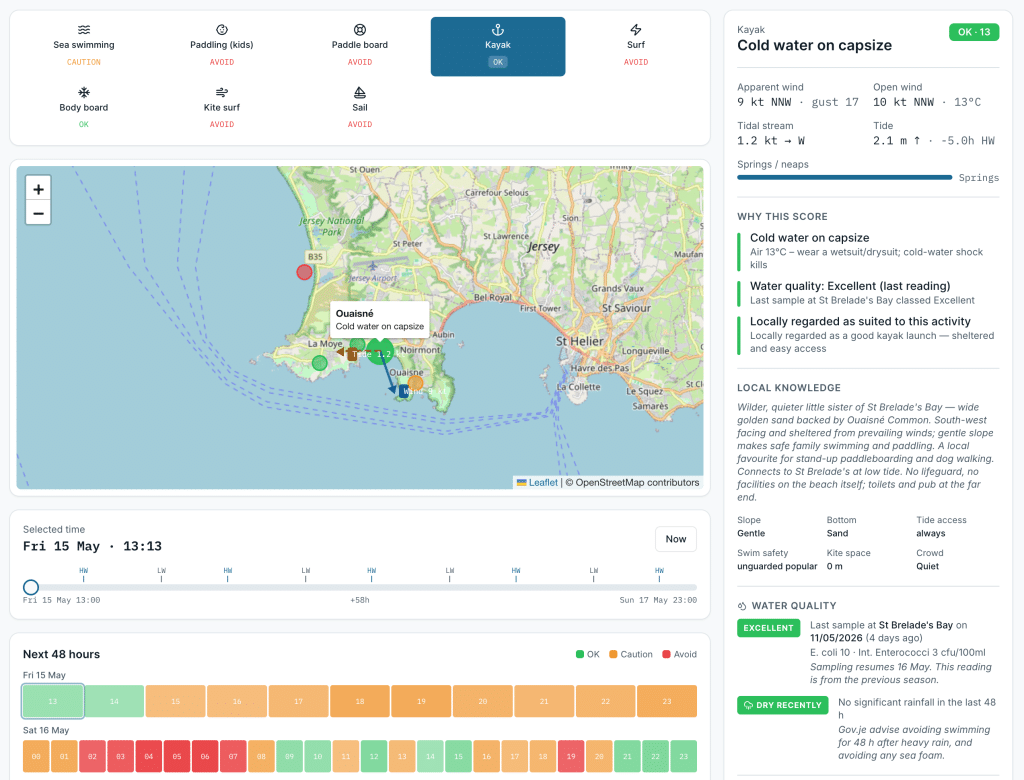Select hour 00 on Sat 16 May
The width and height of the screenshot is (1024, 780).
[x=36, y=756]
